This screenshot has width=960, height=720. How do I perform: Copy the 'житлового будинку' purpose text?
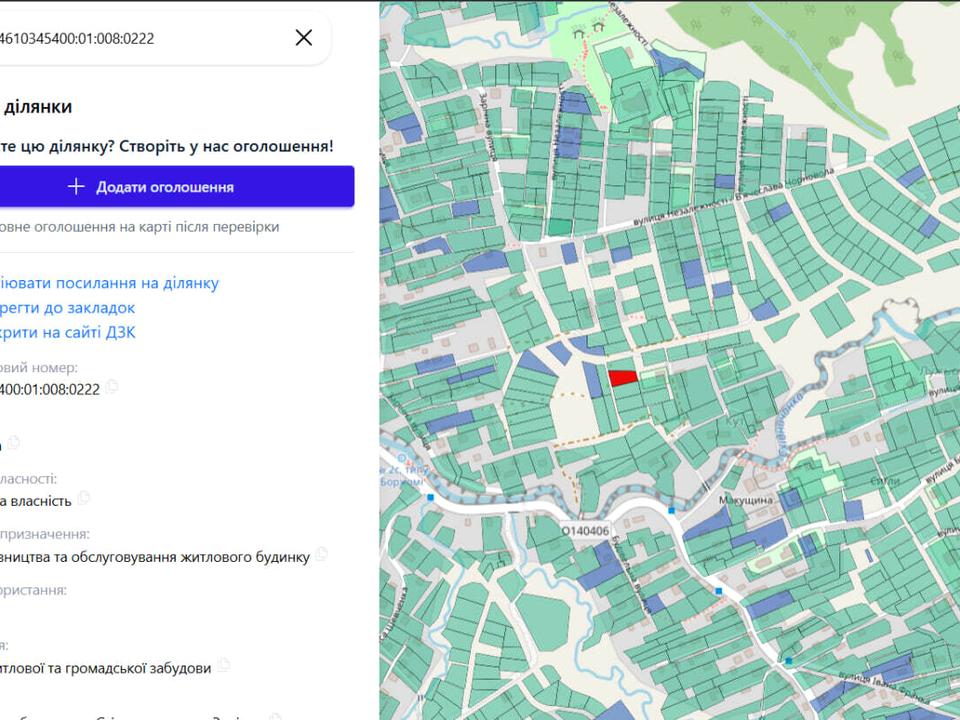pos(321,554)
